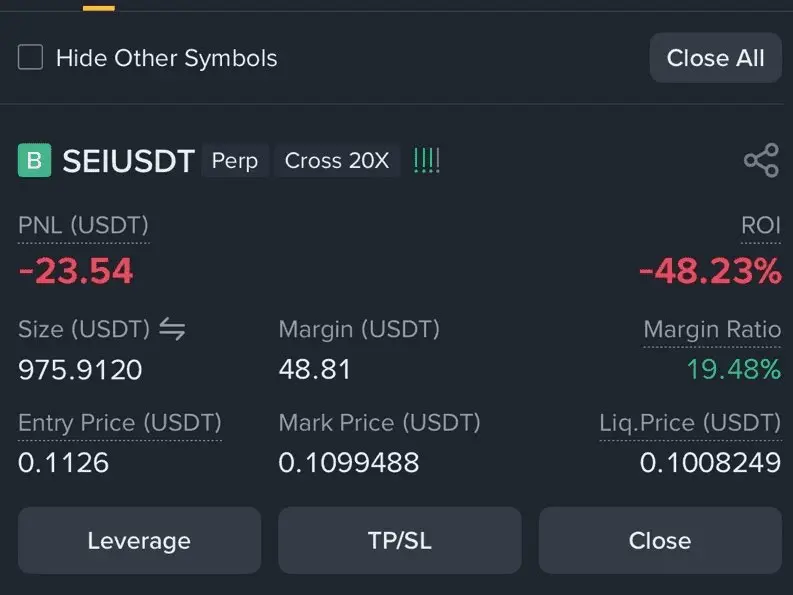Image resolution: width=793 pixels, height=595 pixels.
Task: Tap the Margin Ratio label
Action: pyautogui.click(x=712, y=329)
